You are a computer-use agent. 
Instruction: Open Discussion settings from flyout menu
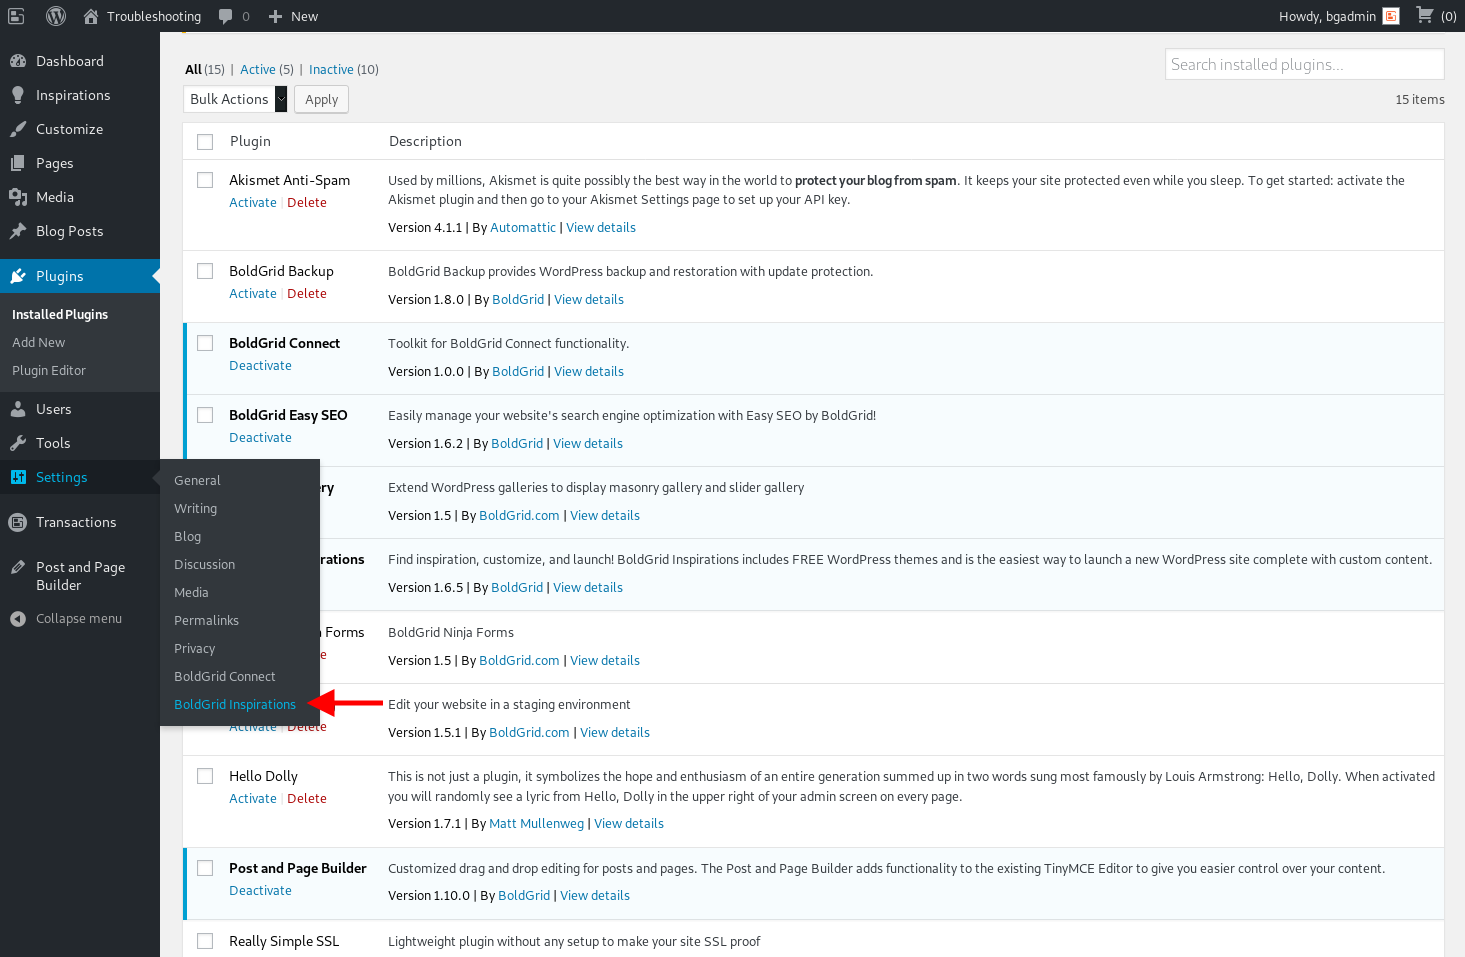tap(204, 564)
